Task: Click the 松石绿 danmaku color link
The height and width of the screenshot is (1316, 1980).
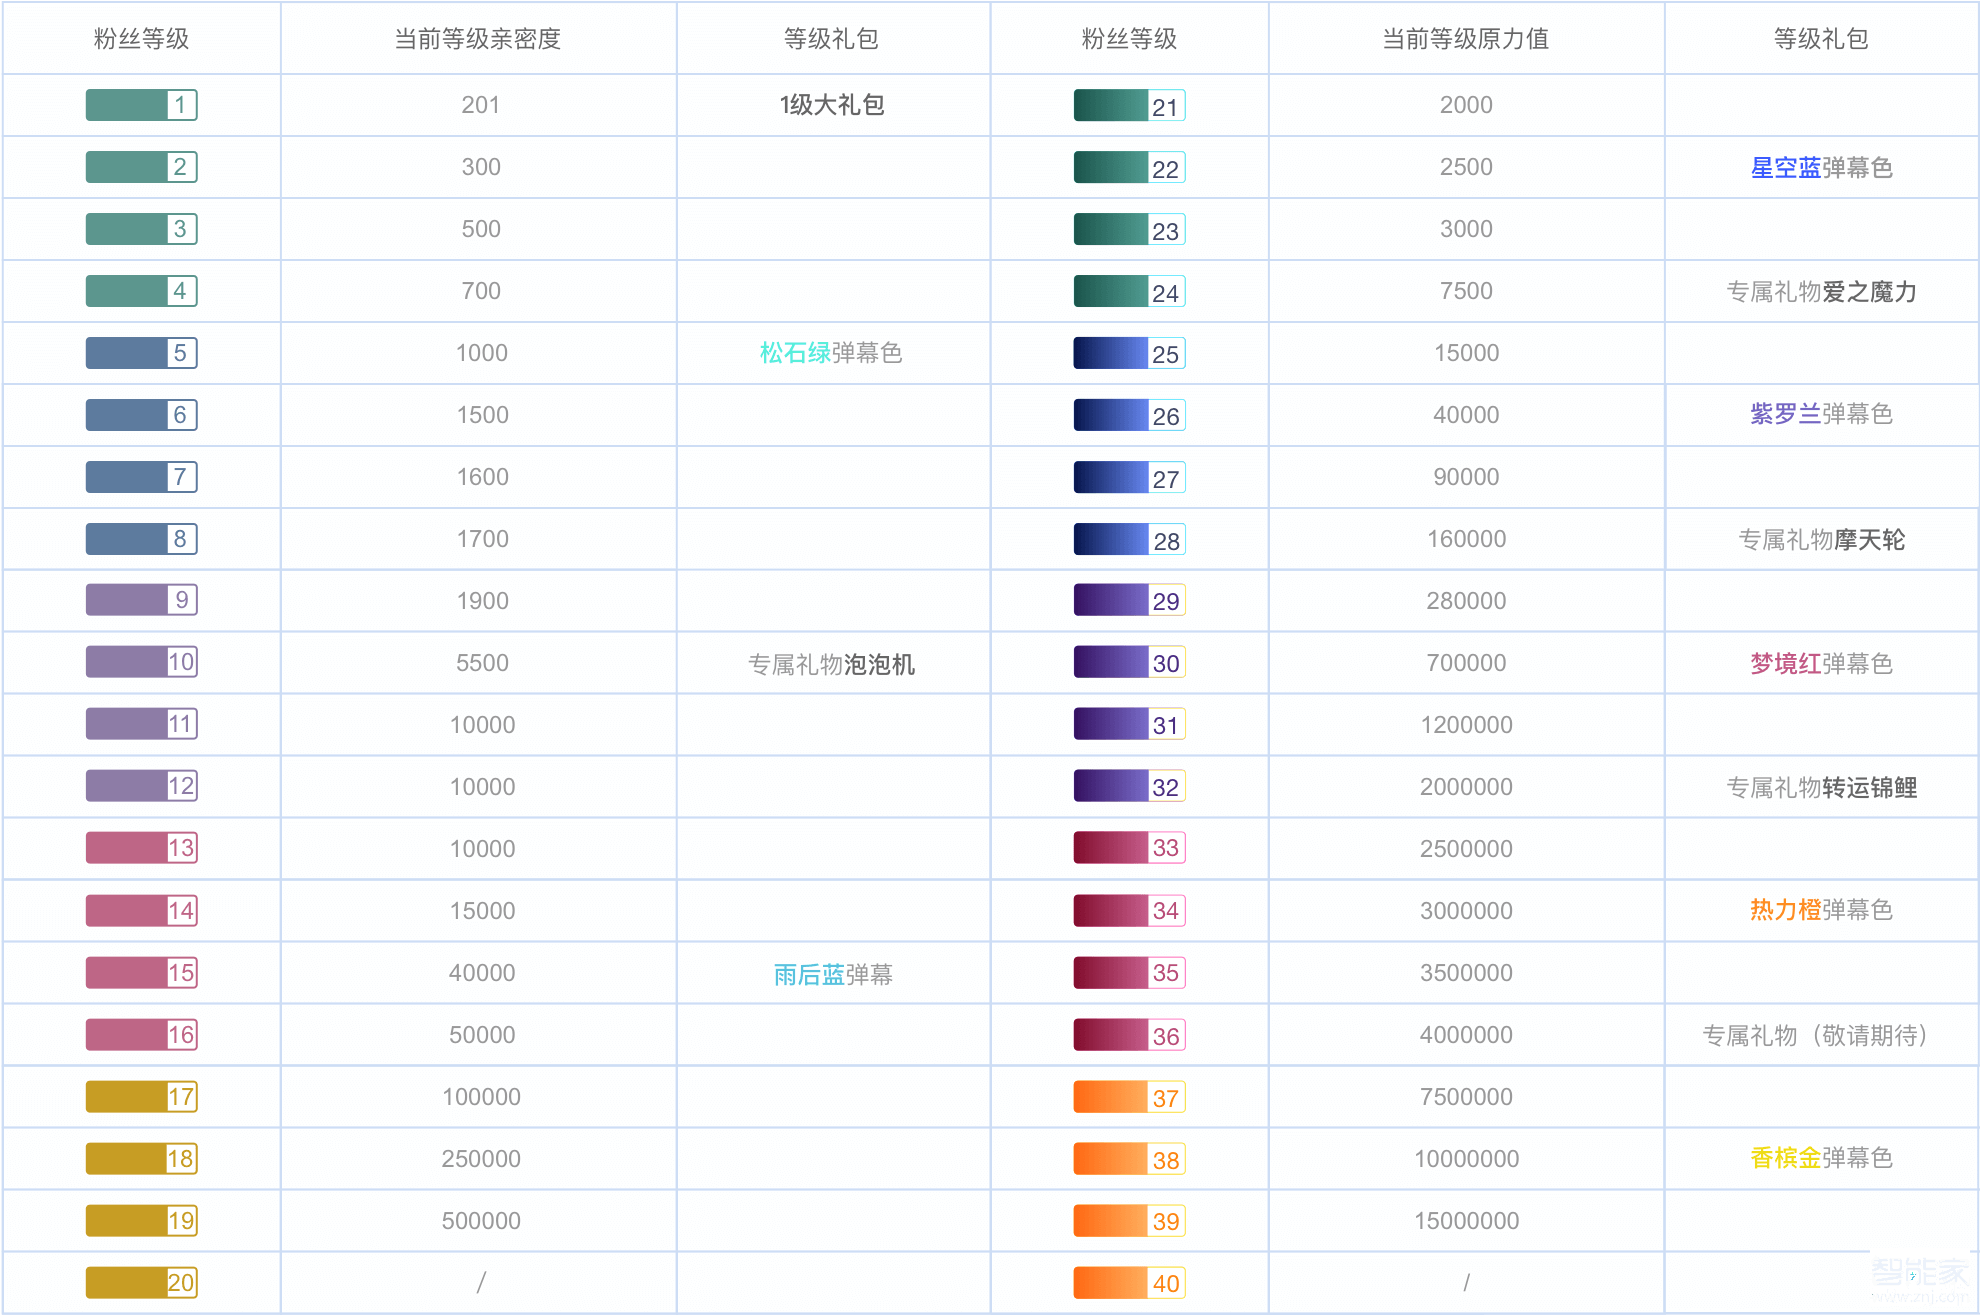Action: (795, 352)
